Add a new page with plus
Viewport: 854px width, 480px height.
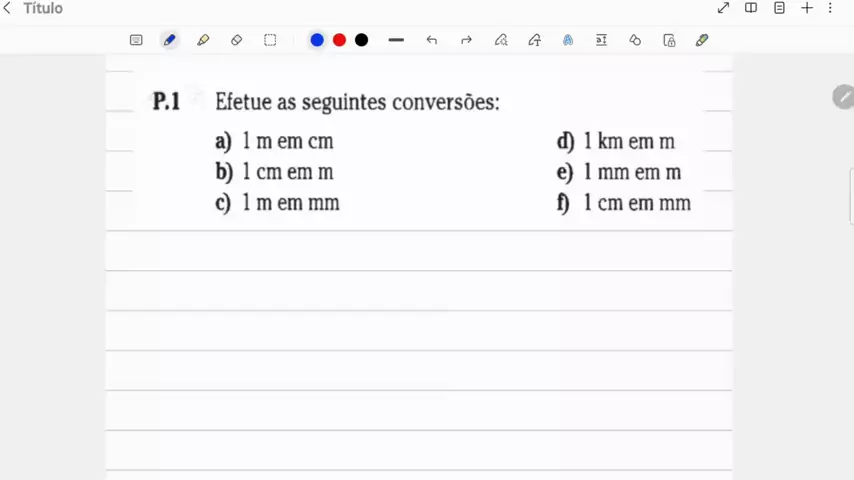tap(807, 8)
